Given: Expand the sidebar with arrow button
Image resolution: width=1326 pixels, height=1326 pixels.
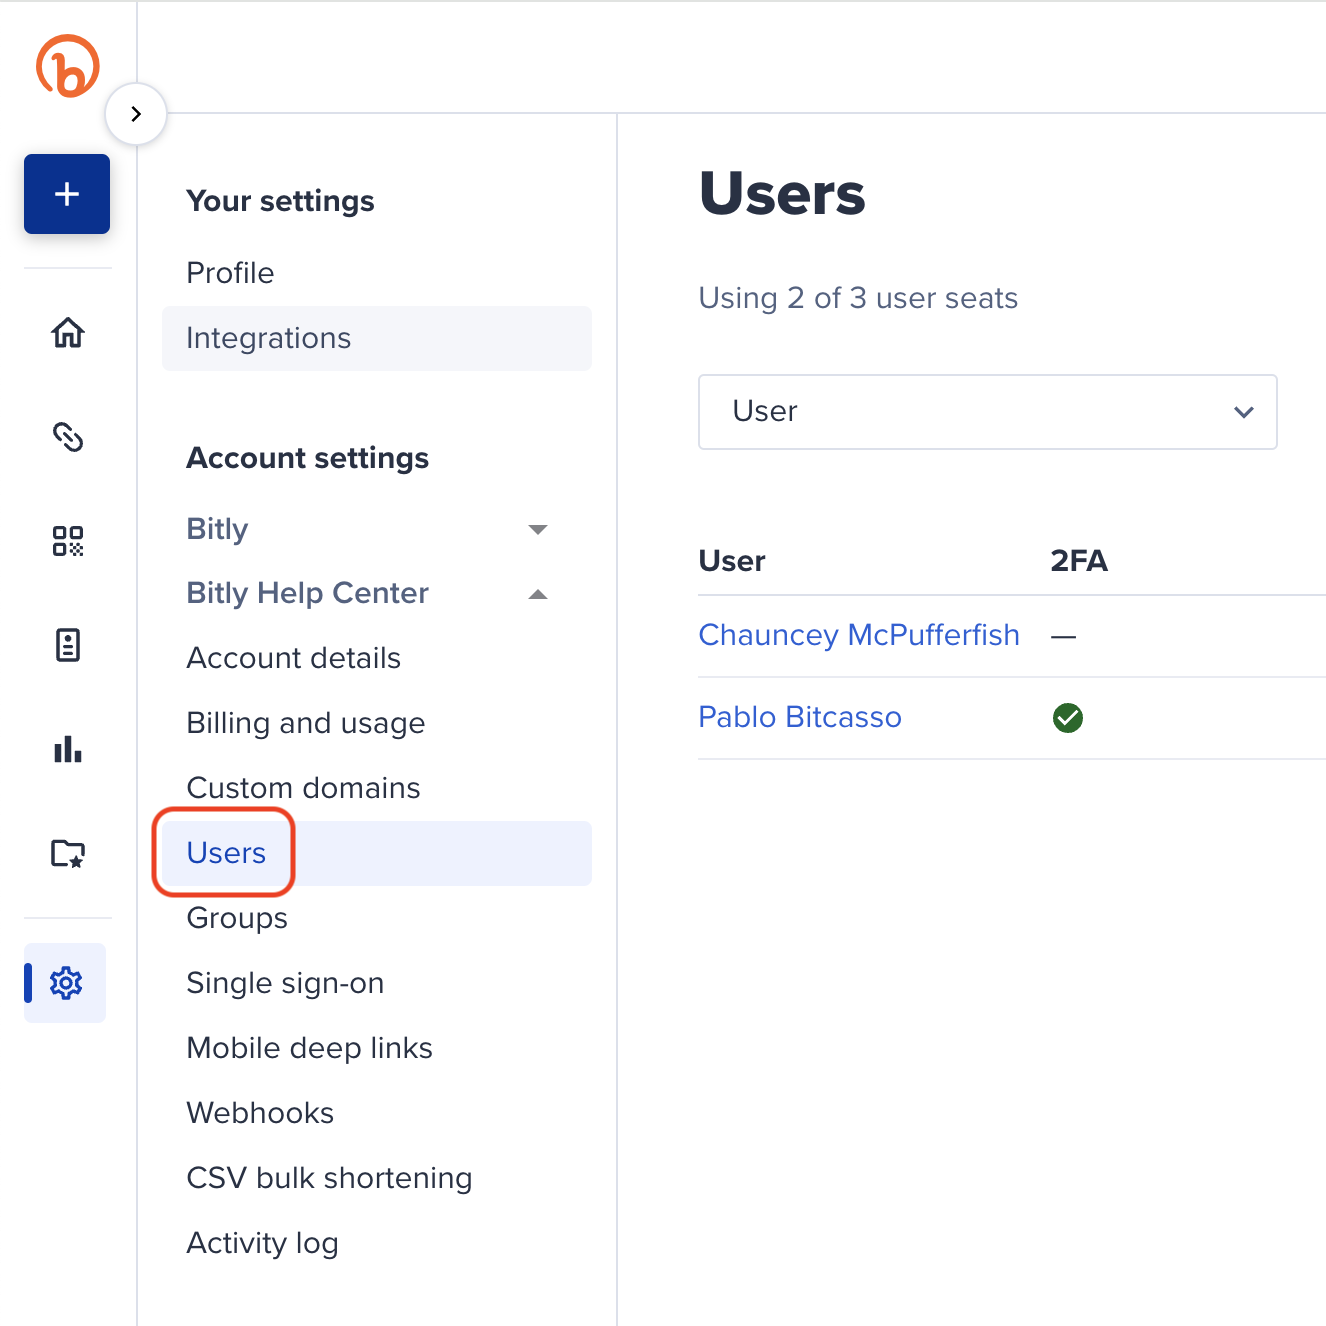Looking at the screenshot, I should click(x=136, y=114).
